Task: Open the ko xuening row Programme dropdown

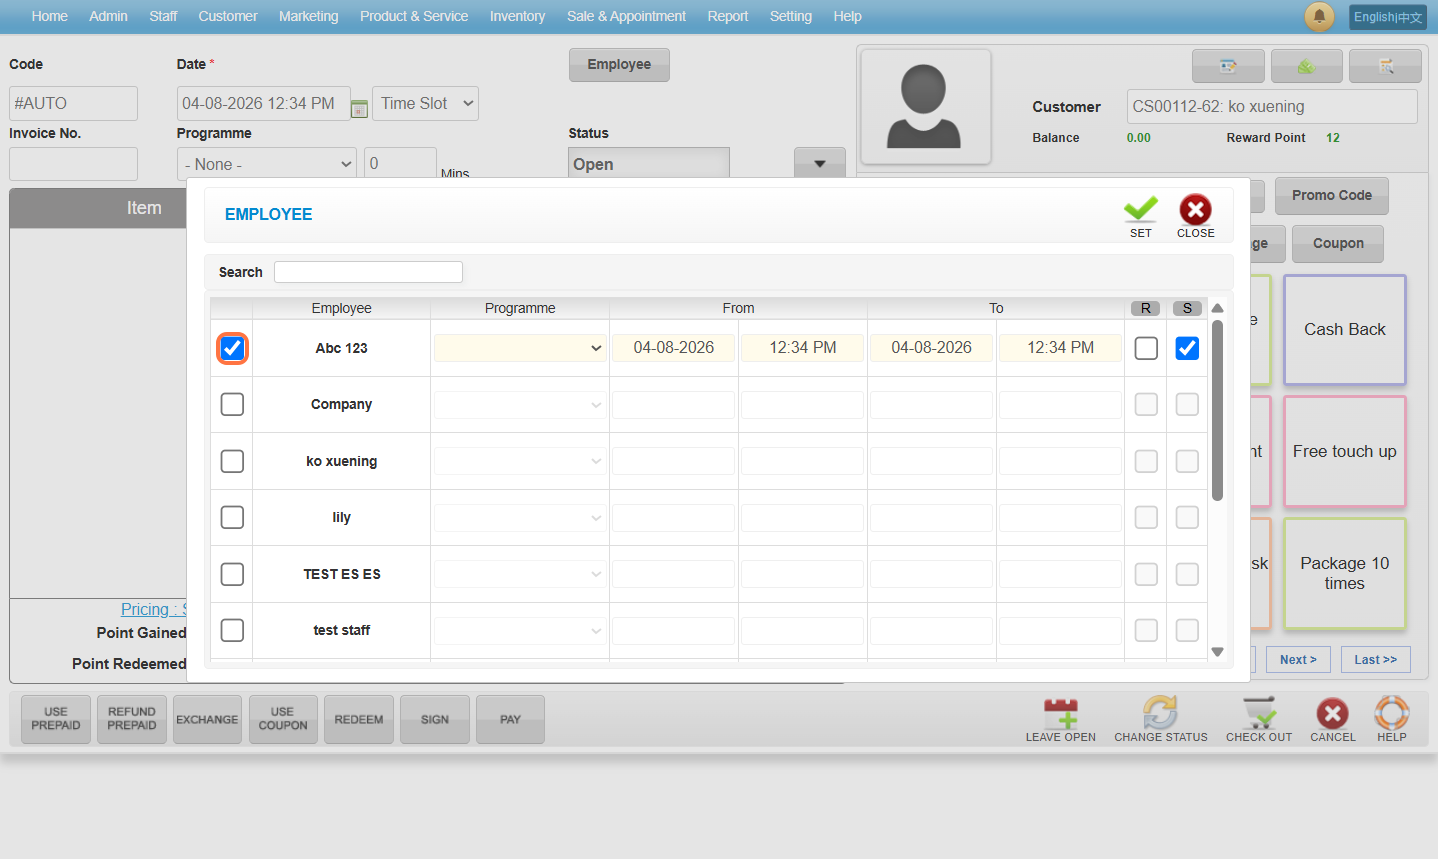Action: click(x=520, y=461)
